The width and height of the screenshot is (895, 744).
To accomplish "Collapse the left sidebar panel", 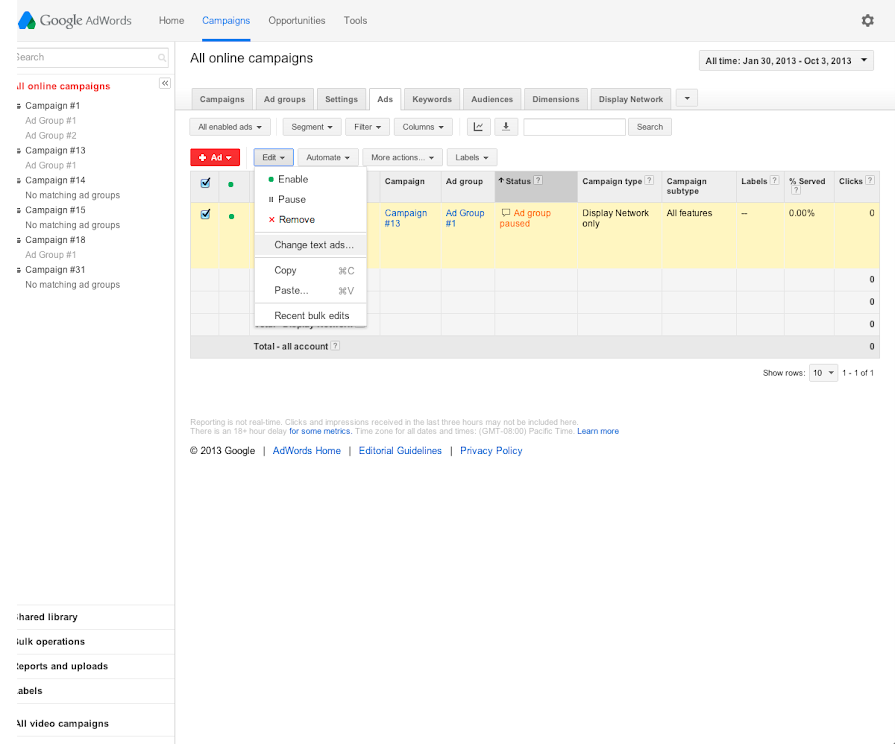I will [x=165, y=83].
